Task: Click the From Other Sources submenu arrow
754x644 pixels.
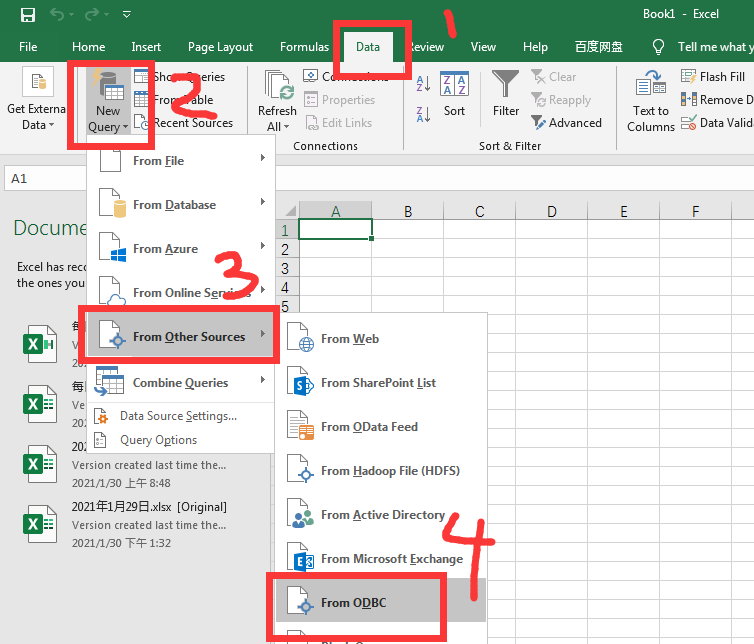Action: 263,333
